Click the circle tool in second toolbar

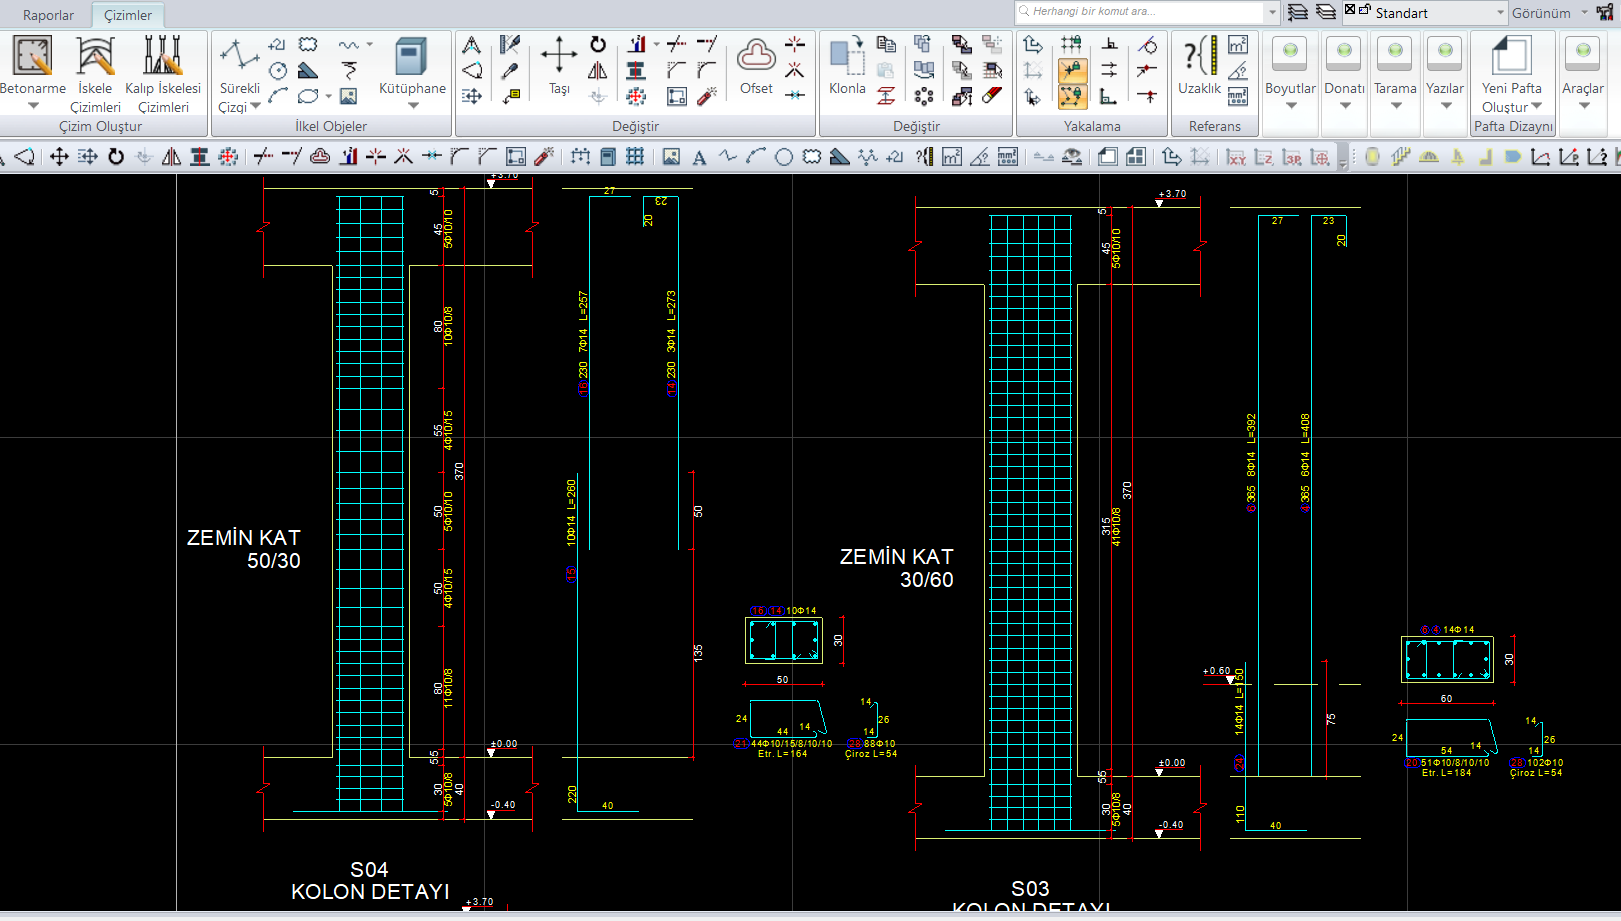tap(784, 157)
